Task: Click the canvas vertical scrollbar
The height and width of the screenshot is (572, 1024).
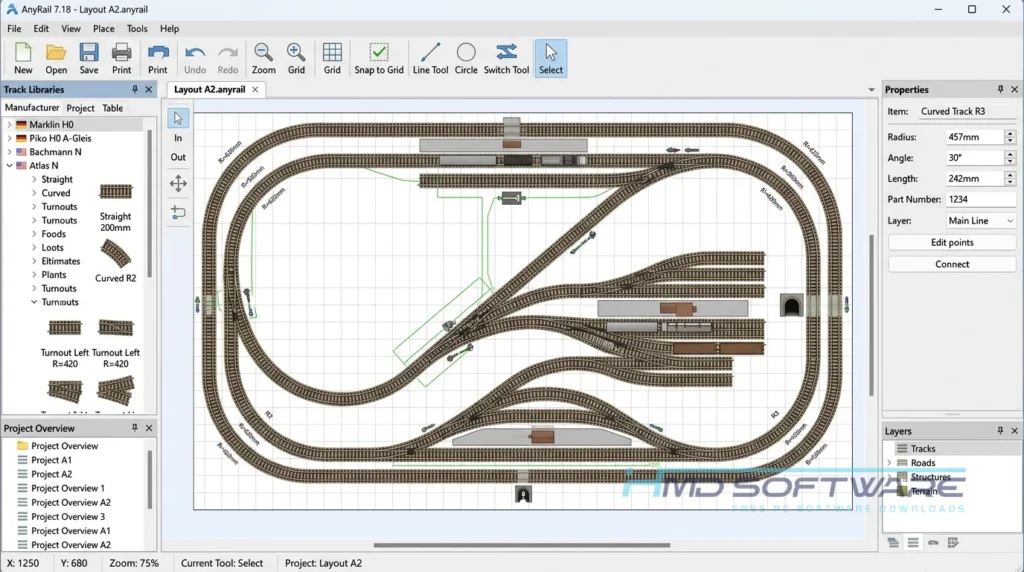Action: point(871,315)
